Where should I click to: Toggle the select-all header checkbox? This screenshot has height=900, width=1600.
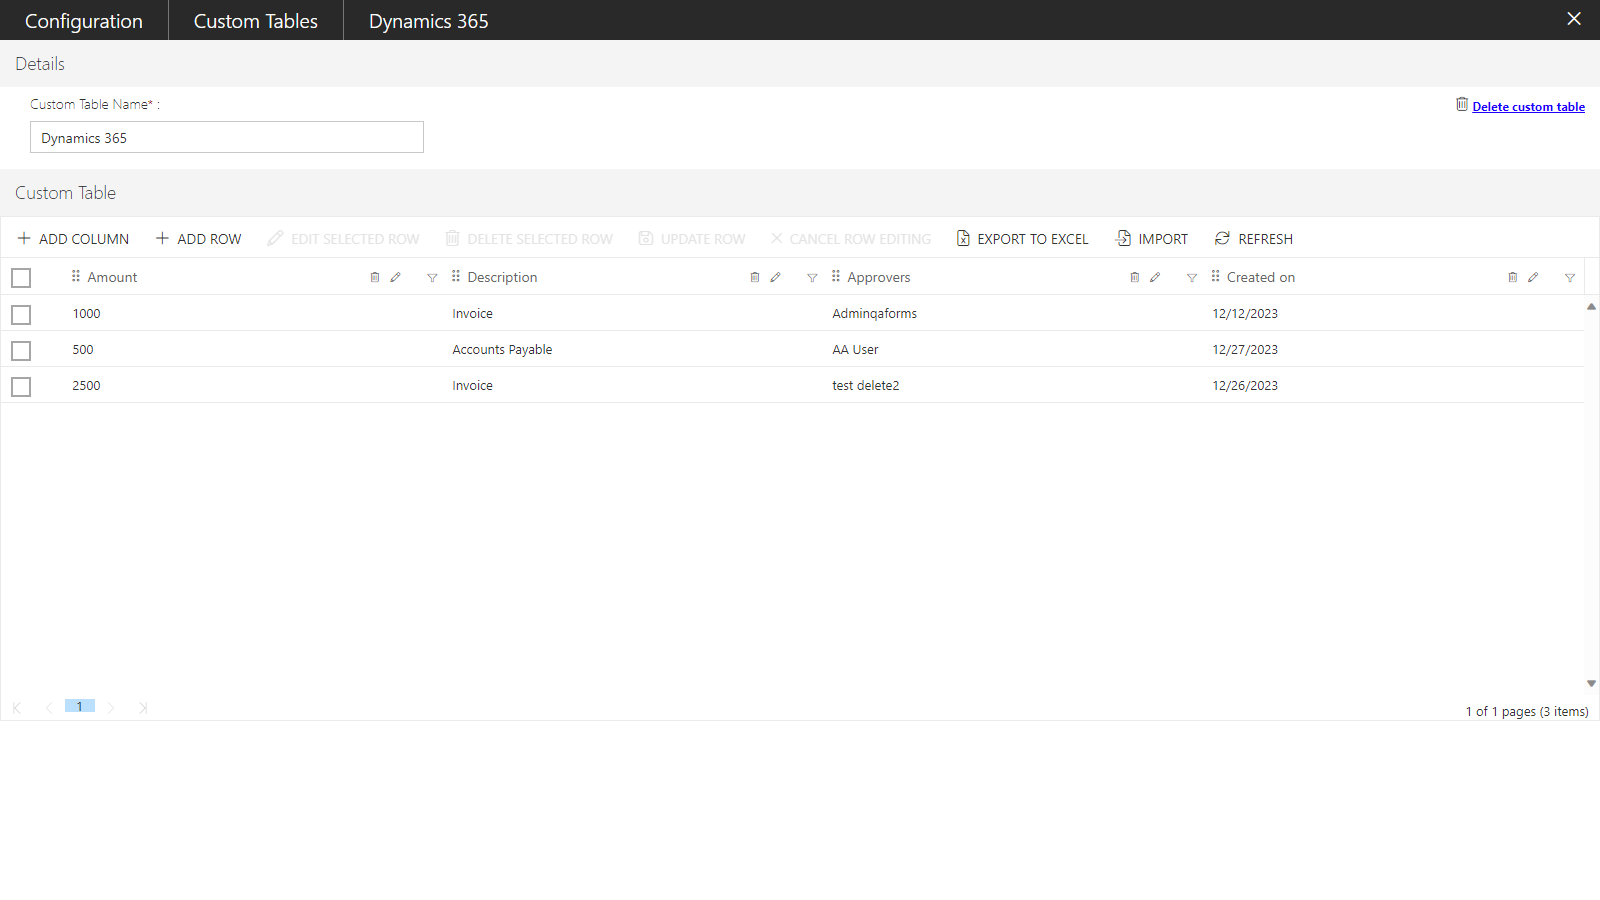click(21, 278)
